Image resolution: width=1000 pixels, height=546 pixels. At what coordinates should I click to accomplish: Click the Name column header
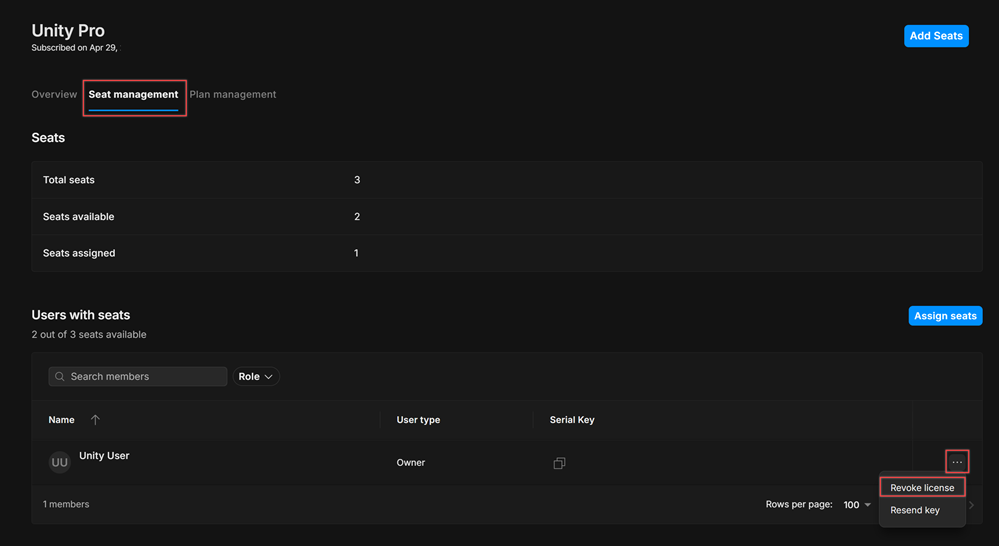pyautogui.click(x=61, y=420)
